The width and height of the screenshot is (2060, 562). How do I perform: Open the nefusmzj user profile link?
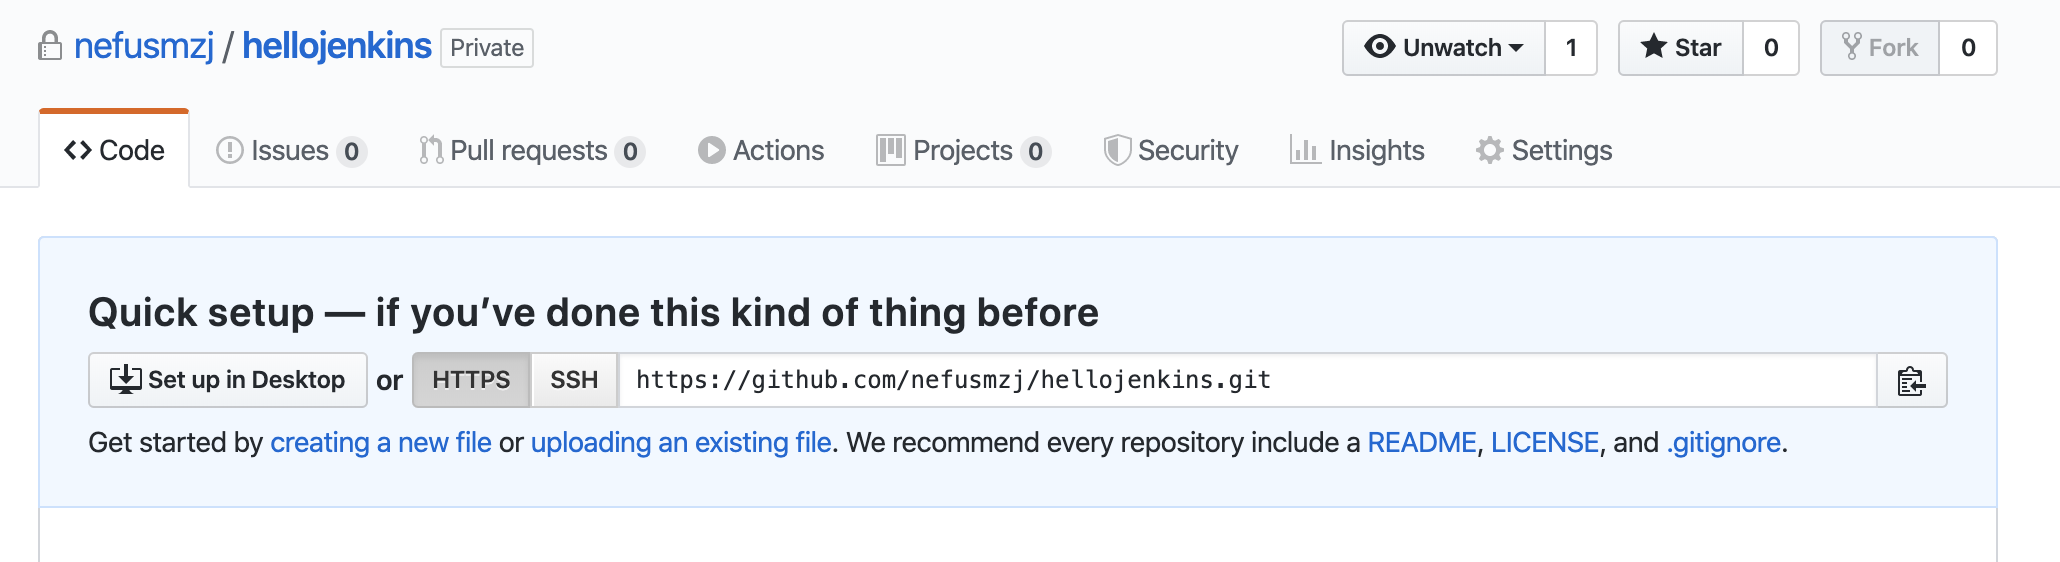[x=144, y=46]
